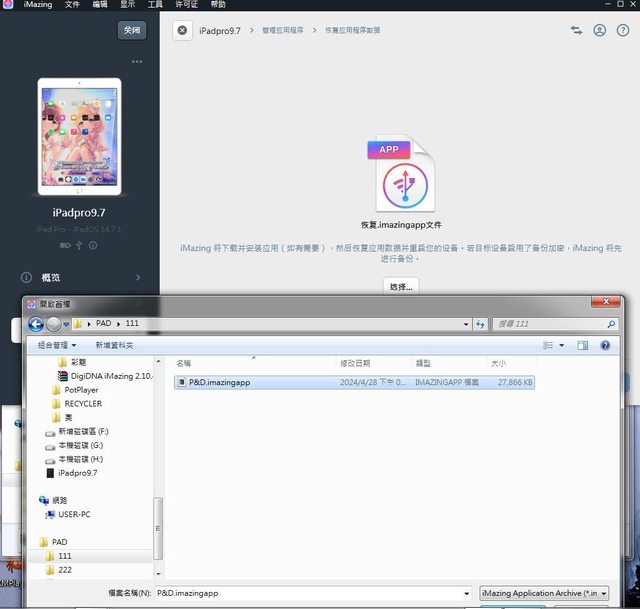Open the file type filter dropdown
Viewport: 640px width, 609px height.
pyautogui.click(x=544, y=593)
